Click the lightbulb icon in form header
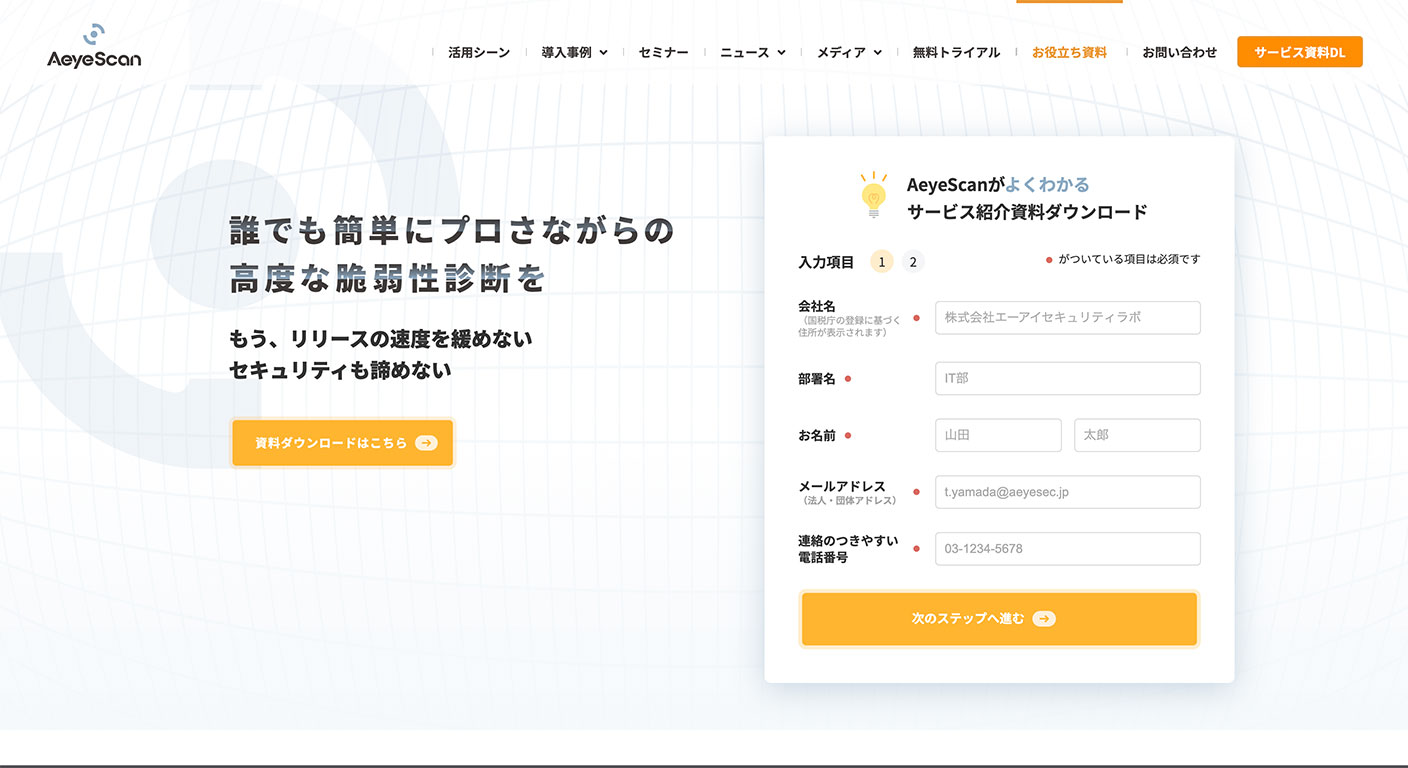This screenshot has height=768, width=1408. coord(873,195)
